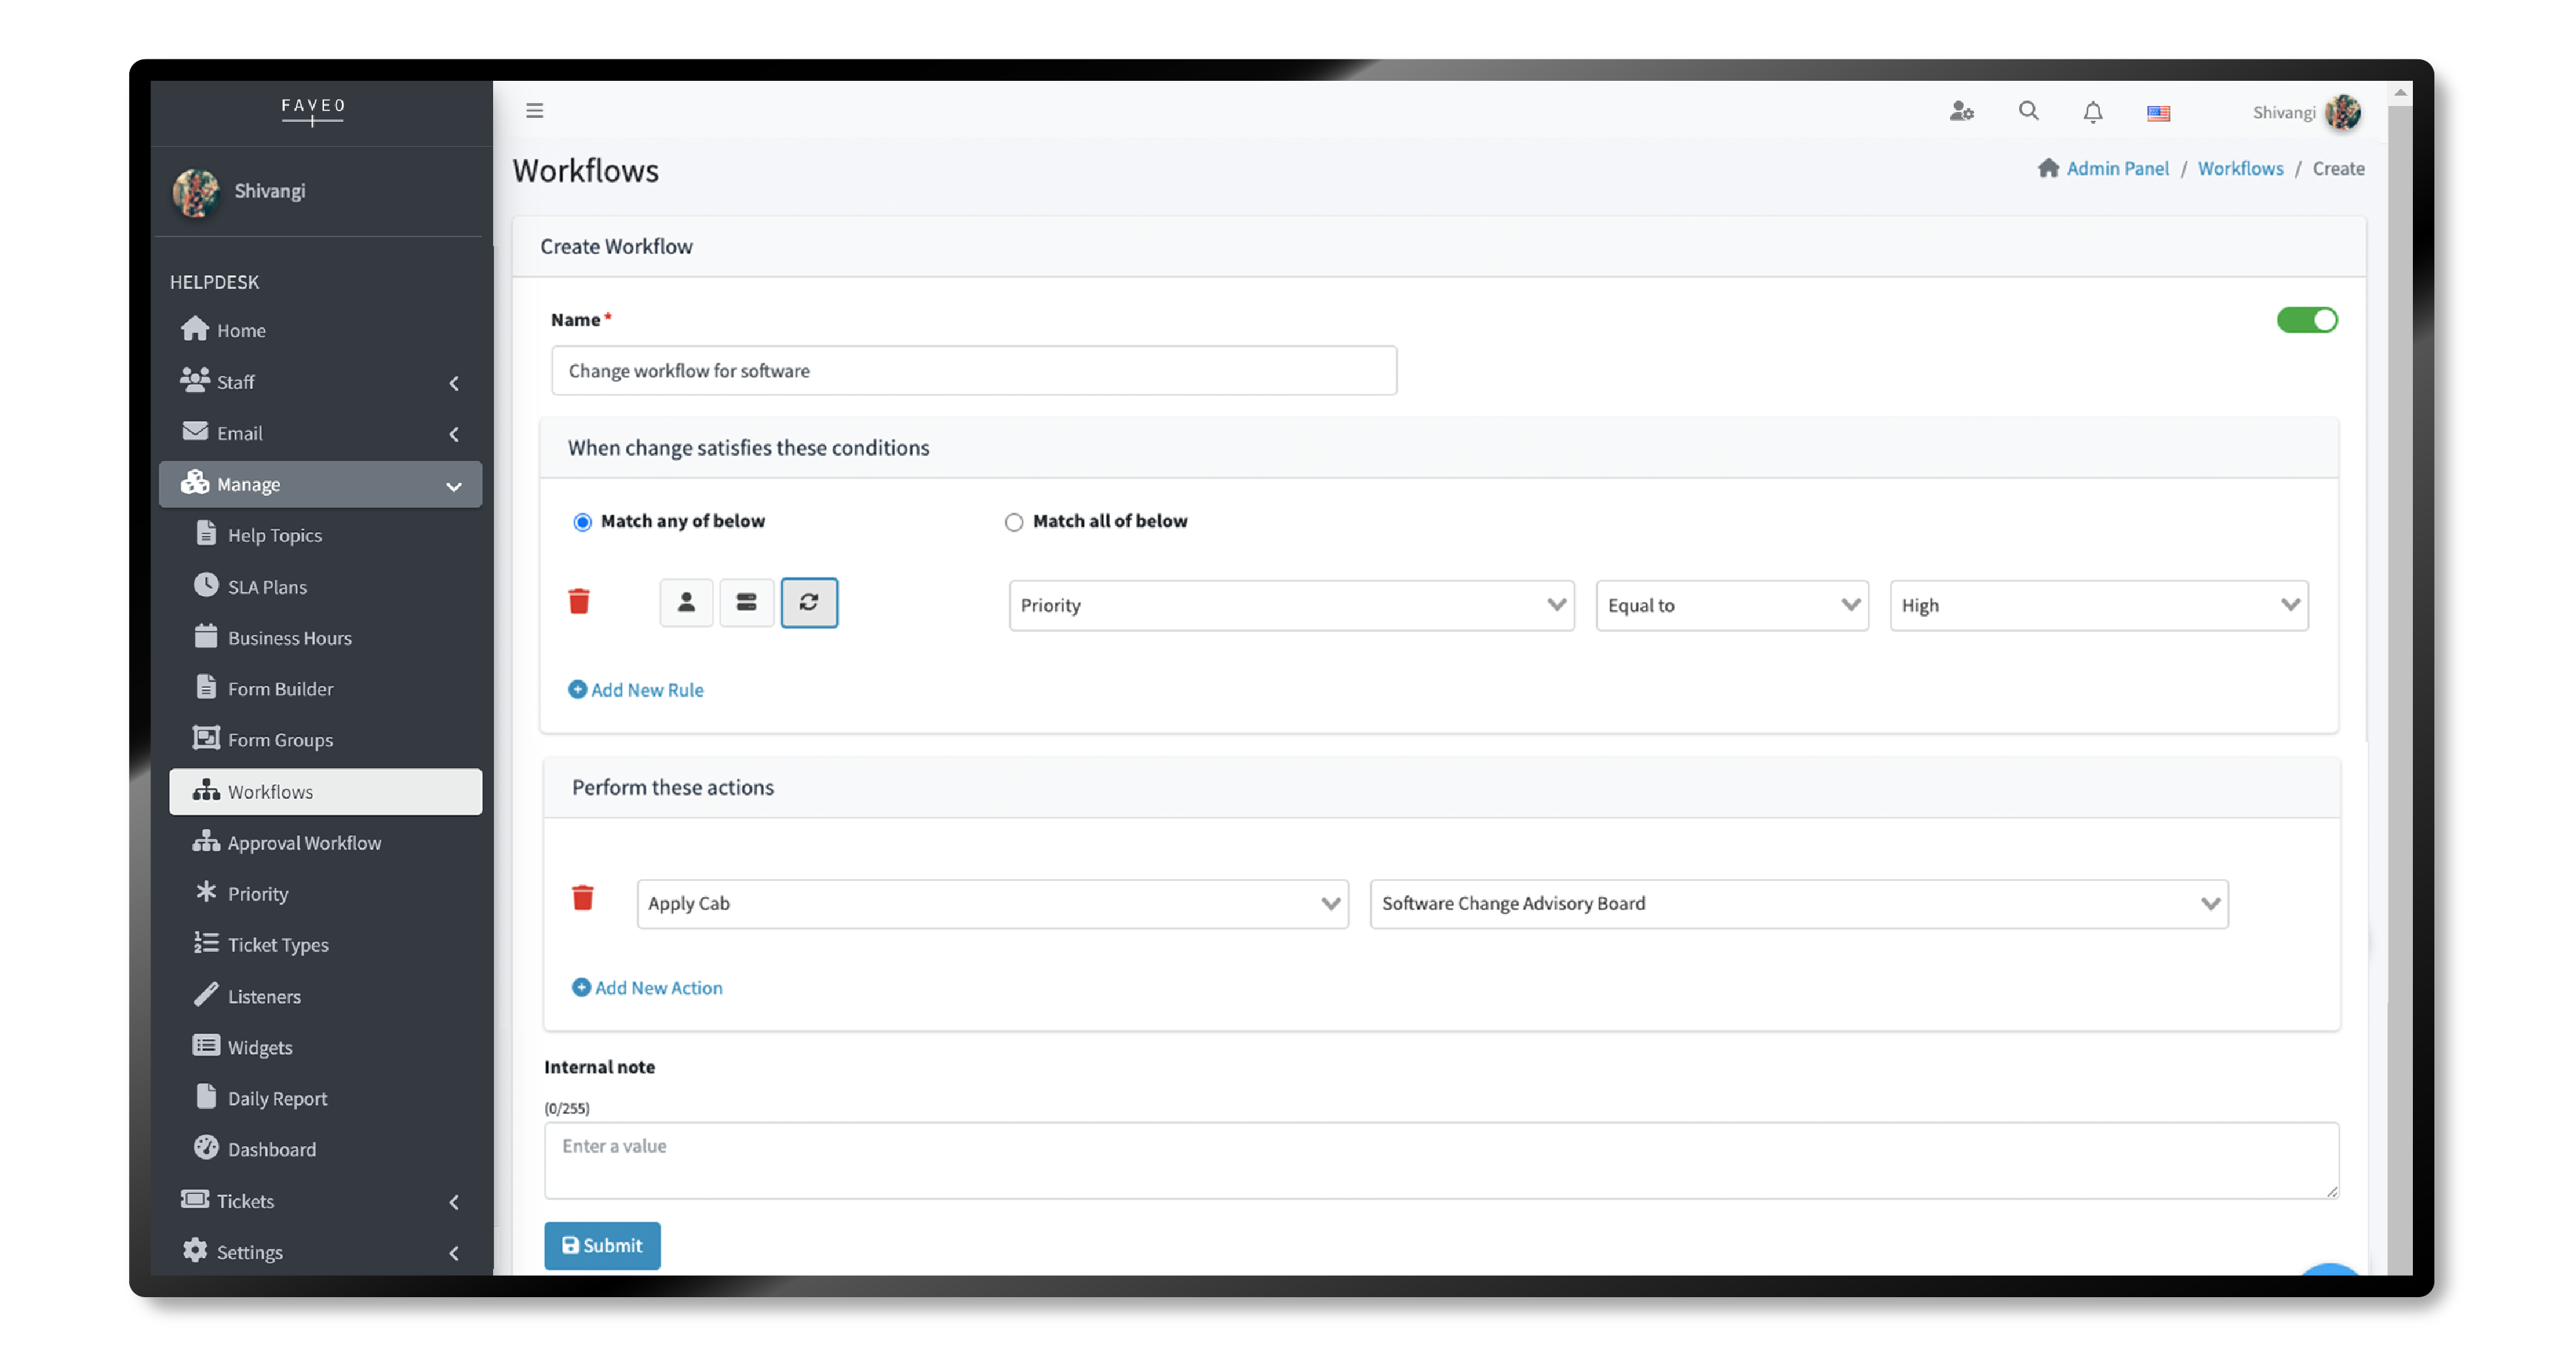Open the Priority condition dropdown
2576x1355 pixels.
click(1290, 606)
